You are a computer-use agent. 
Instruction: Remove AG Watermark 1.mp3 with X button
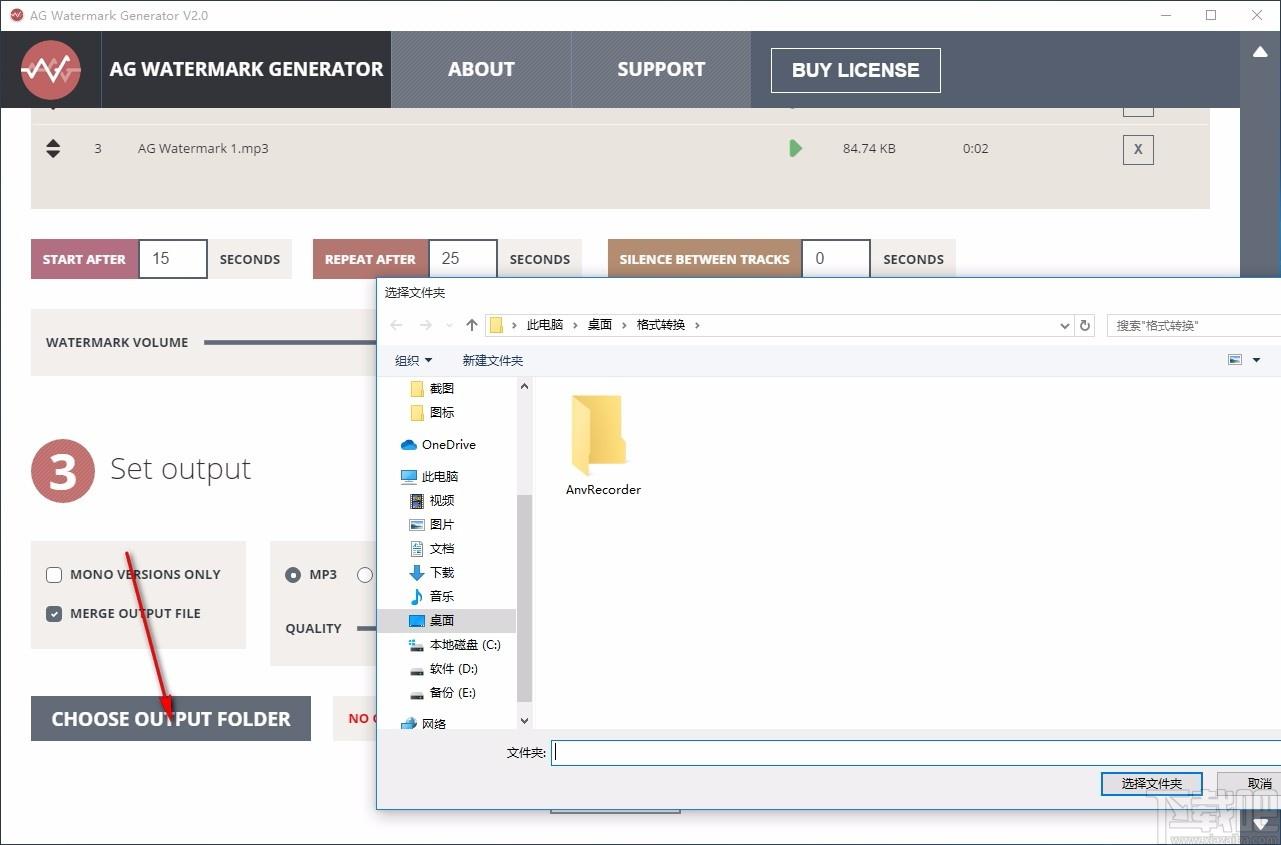[1138, 150]
